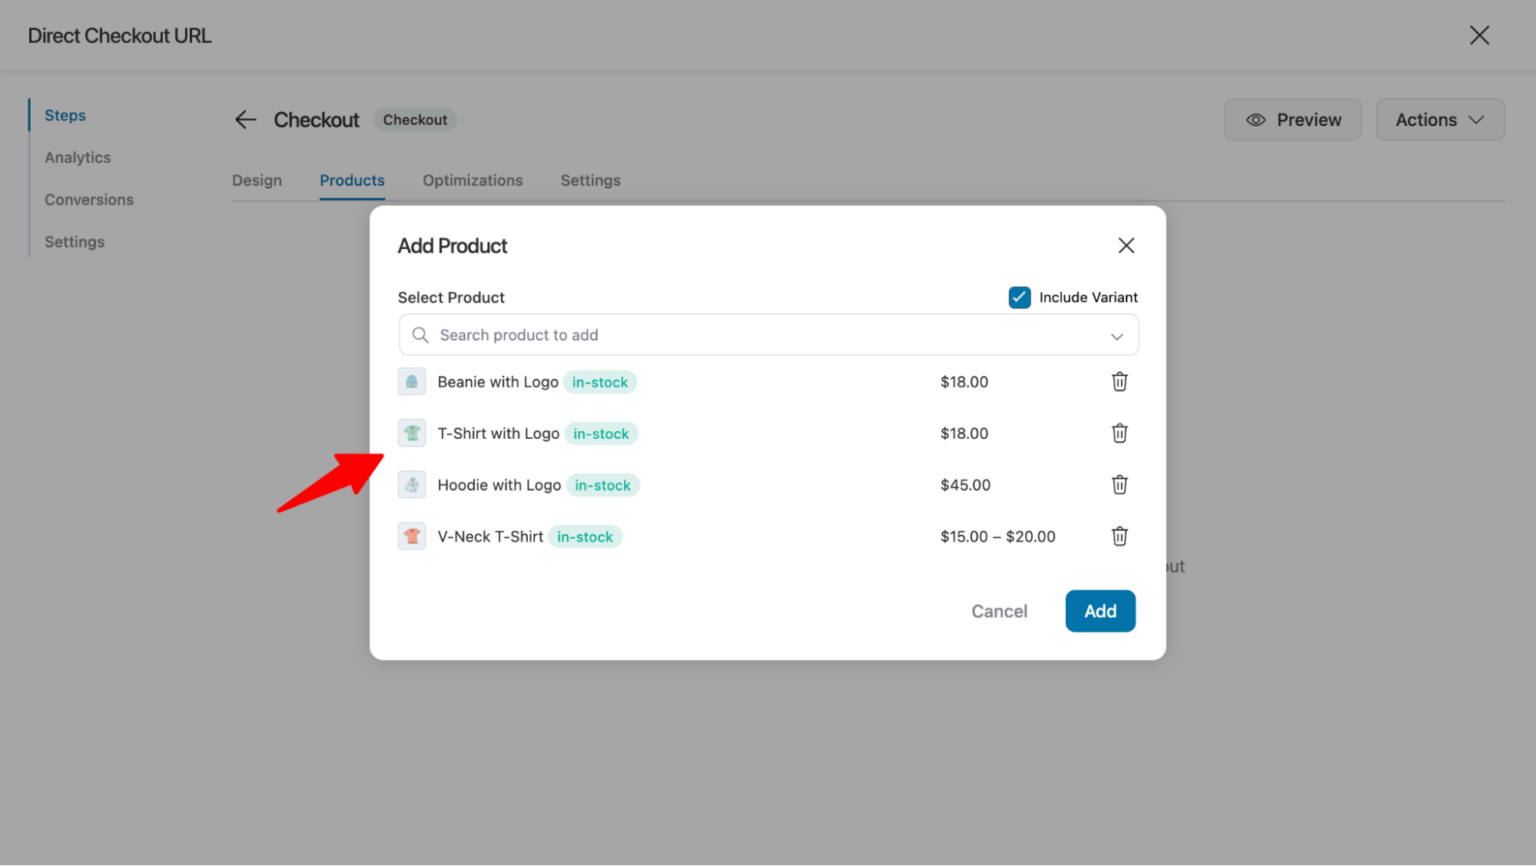This screenshot has height=866, width=1536.
Task: Open the Design tab
Action: [257, 180]
